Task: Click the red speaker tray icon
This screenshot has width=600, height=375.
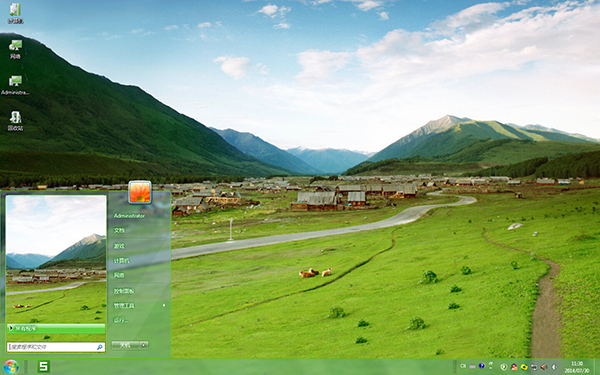Action: (544, 367)
